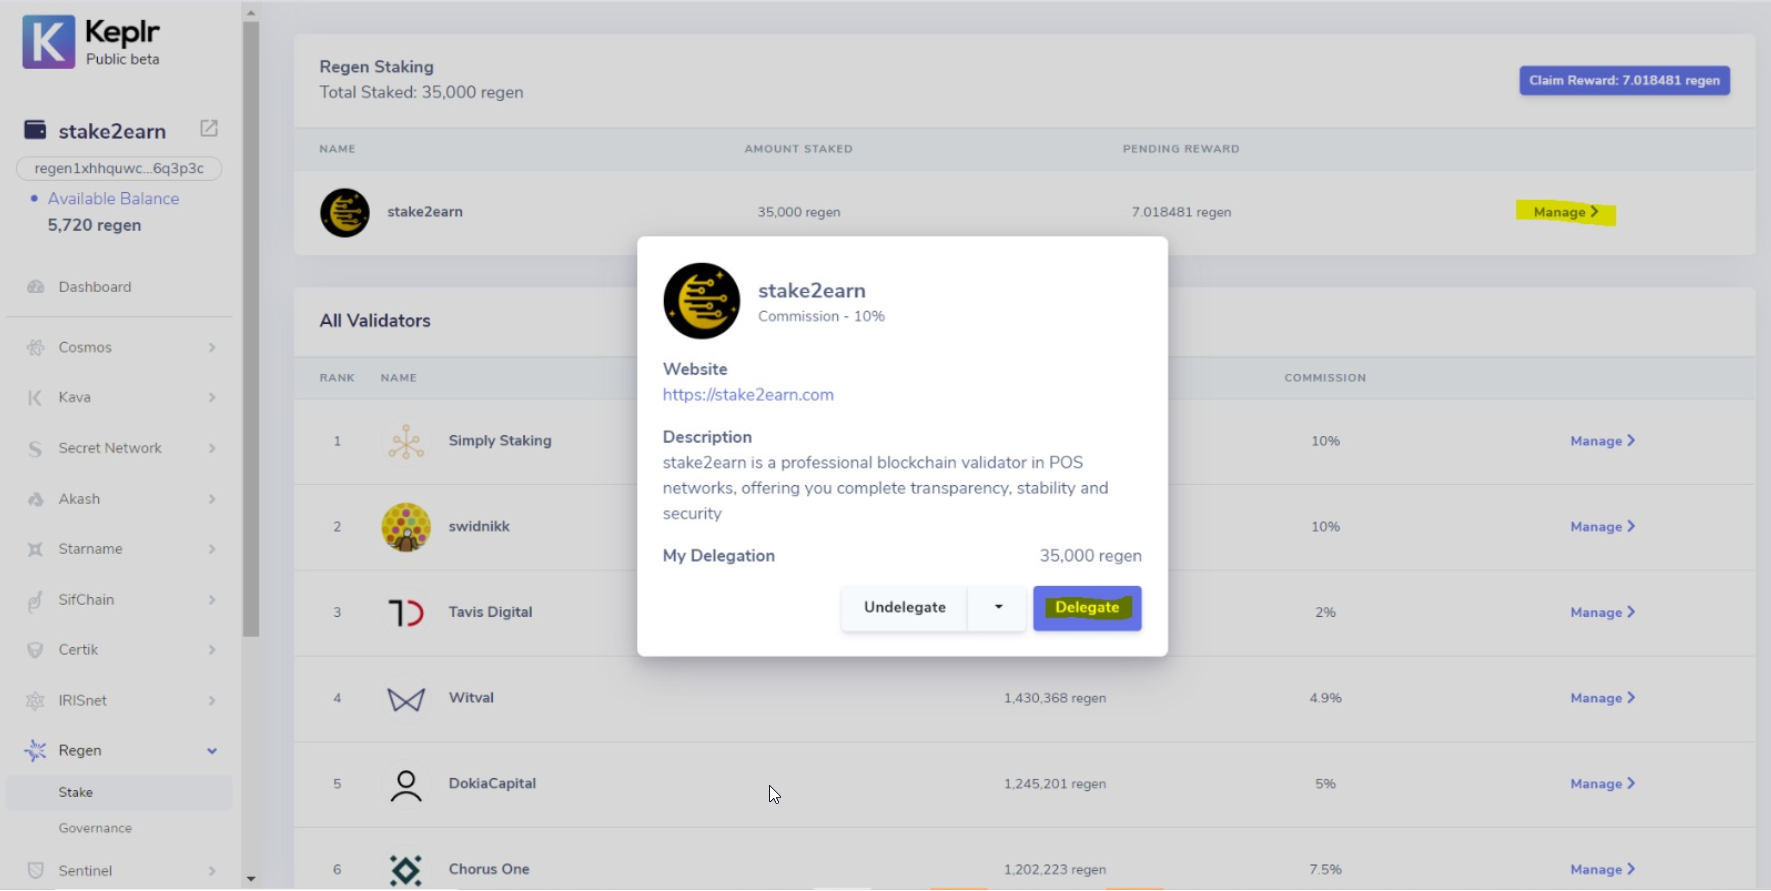Click the Cosmos chain icon
The height and width of the screenshot is (891, 1771).
coord(36,347)
